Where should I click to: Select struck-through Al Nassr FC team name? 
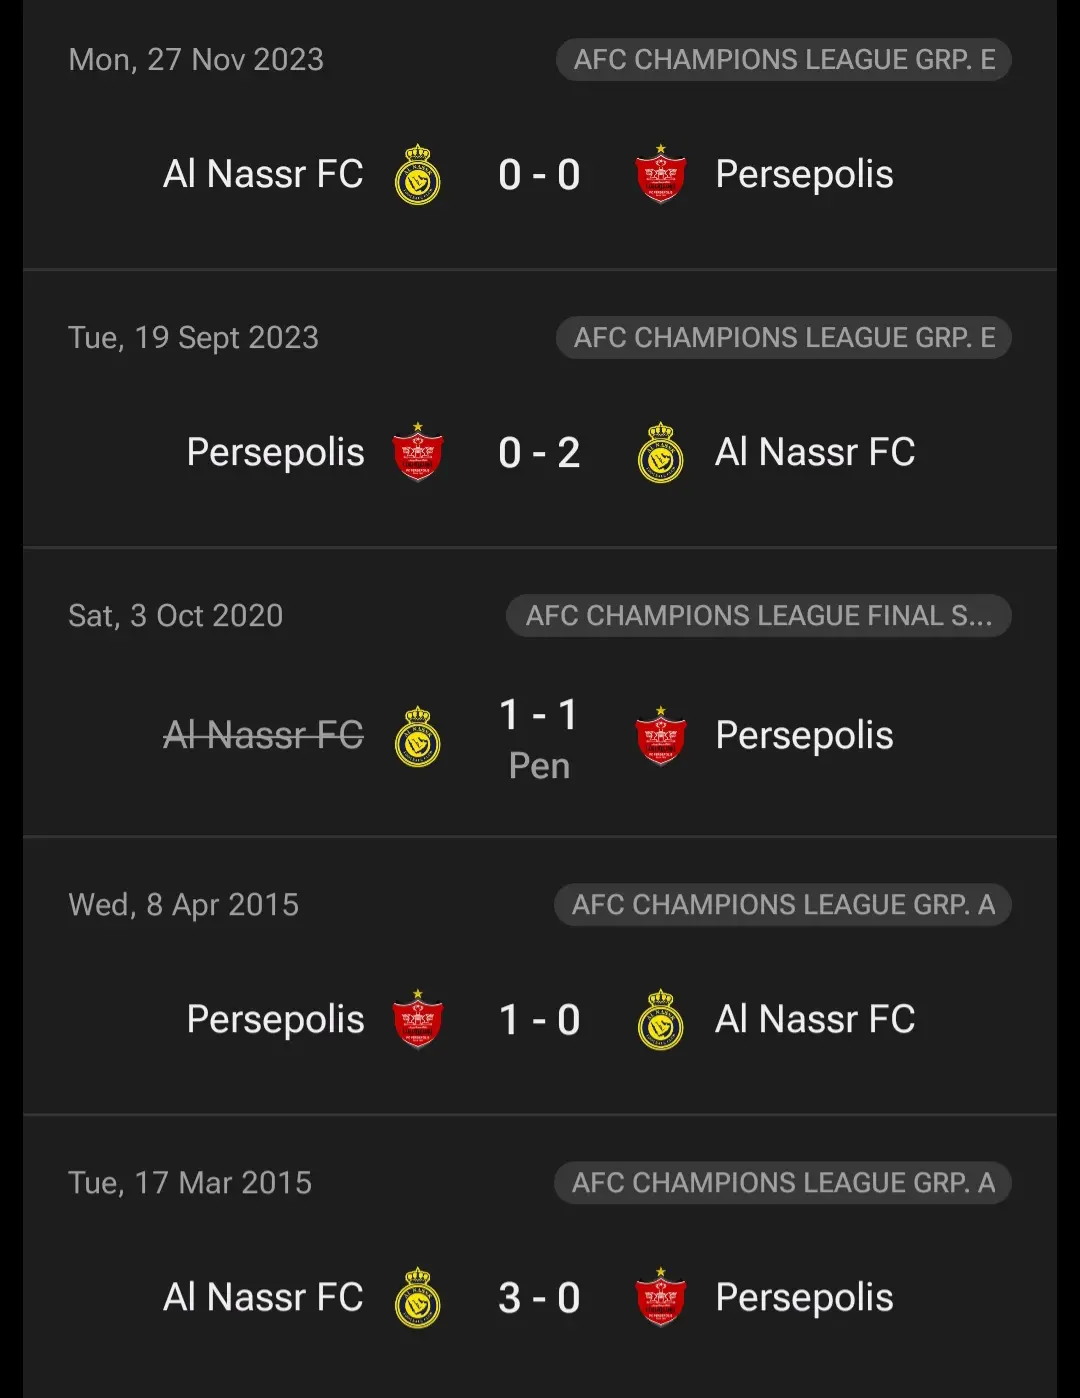263,736
